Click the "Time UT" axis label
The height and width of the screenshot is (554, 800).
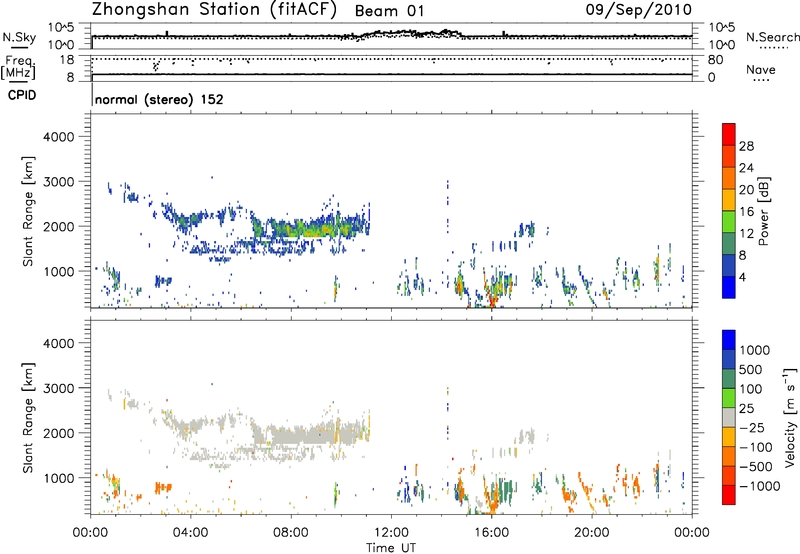pyautogui.click(x=391, y=548)
